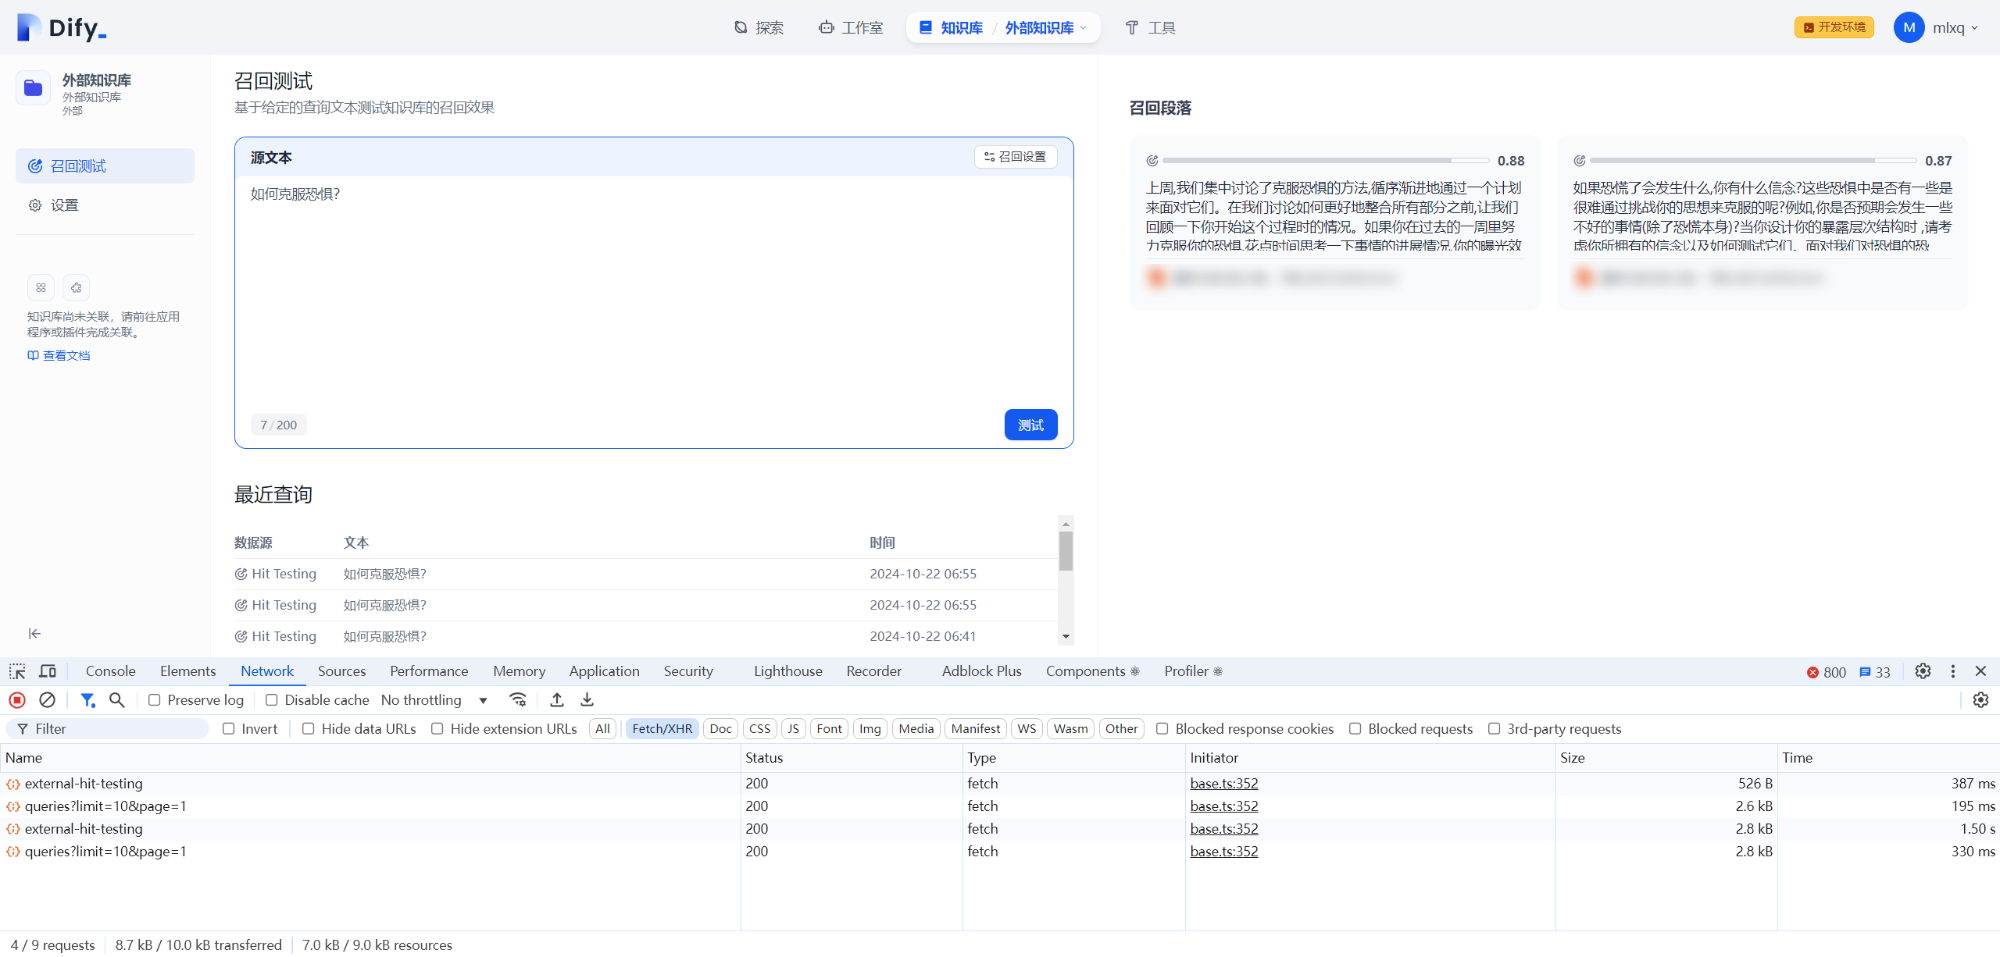Click the 0.88 relevance score bar
The image size is (2000, 957).
click(1325, 160)
